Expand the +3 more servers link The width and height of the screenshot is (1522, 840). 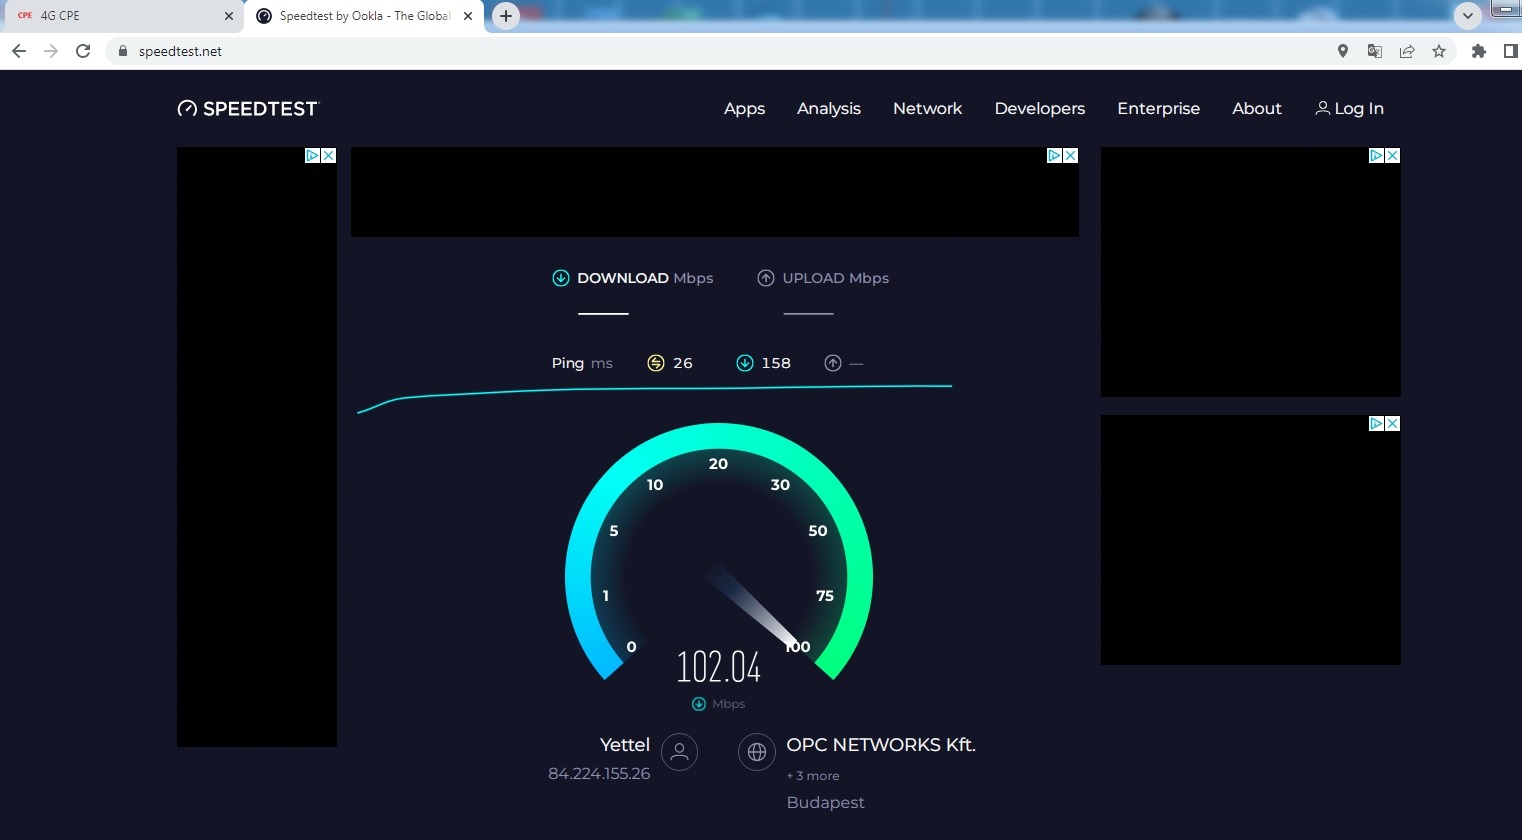pos(813,776)
